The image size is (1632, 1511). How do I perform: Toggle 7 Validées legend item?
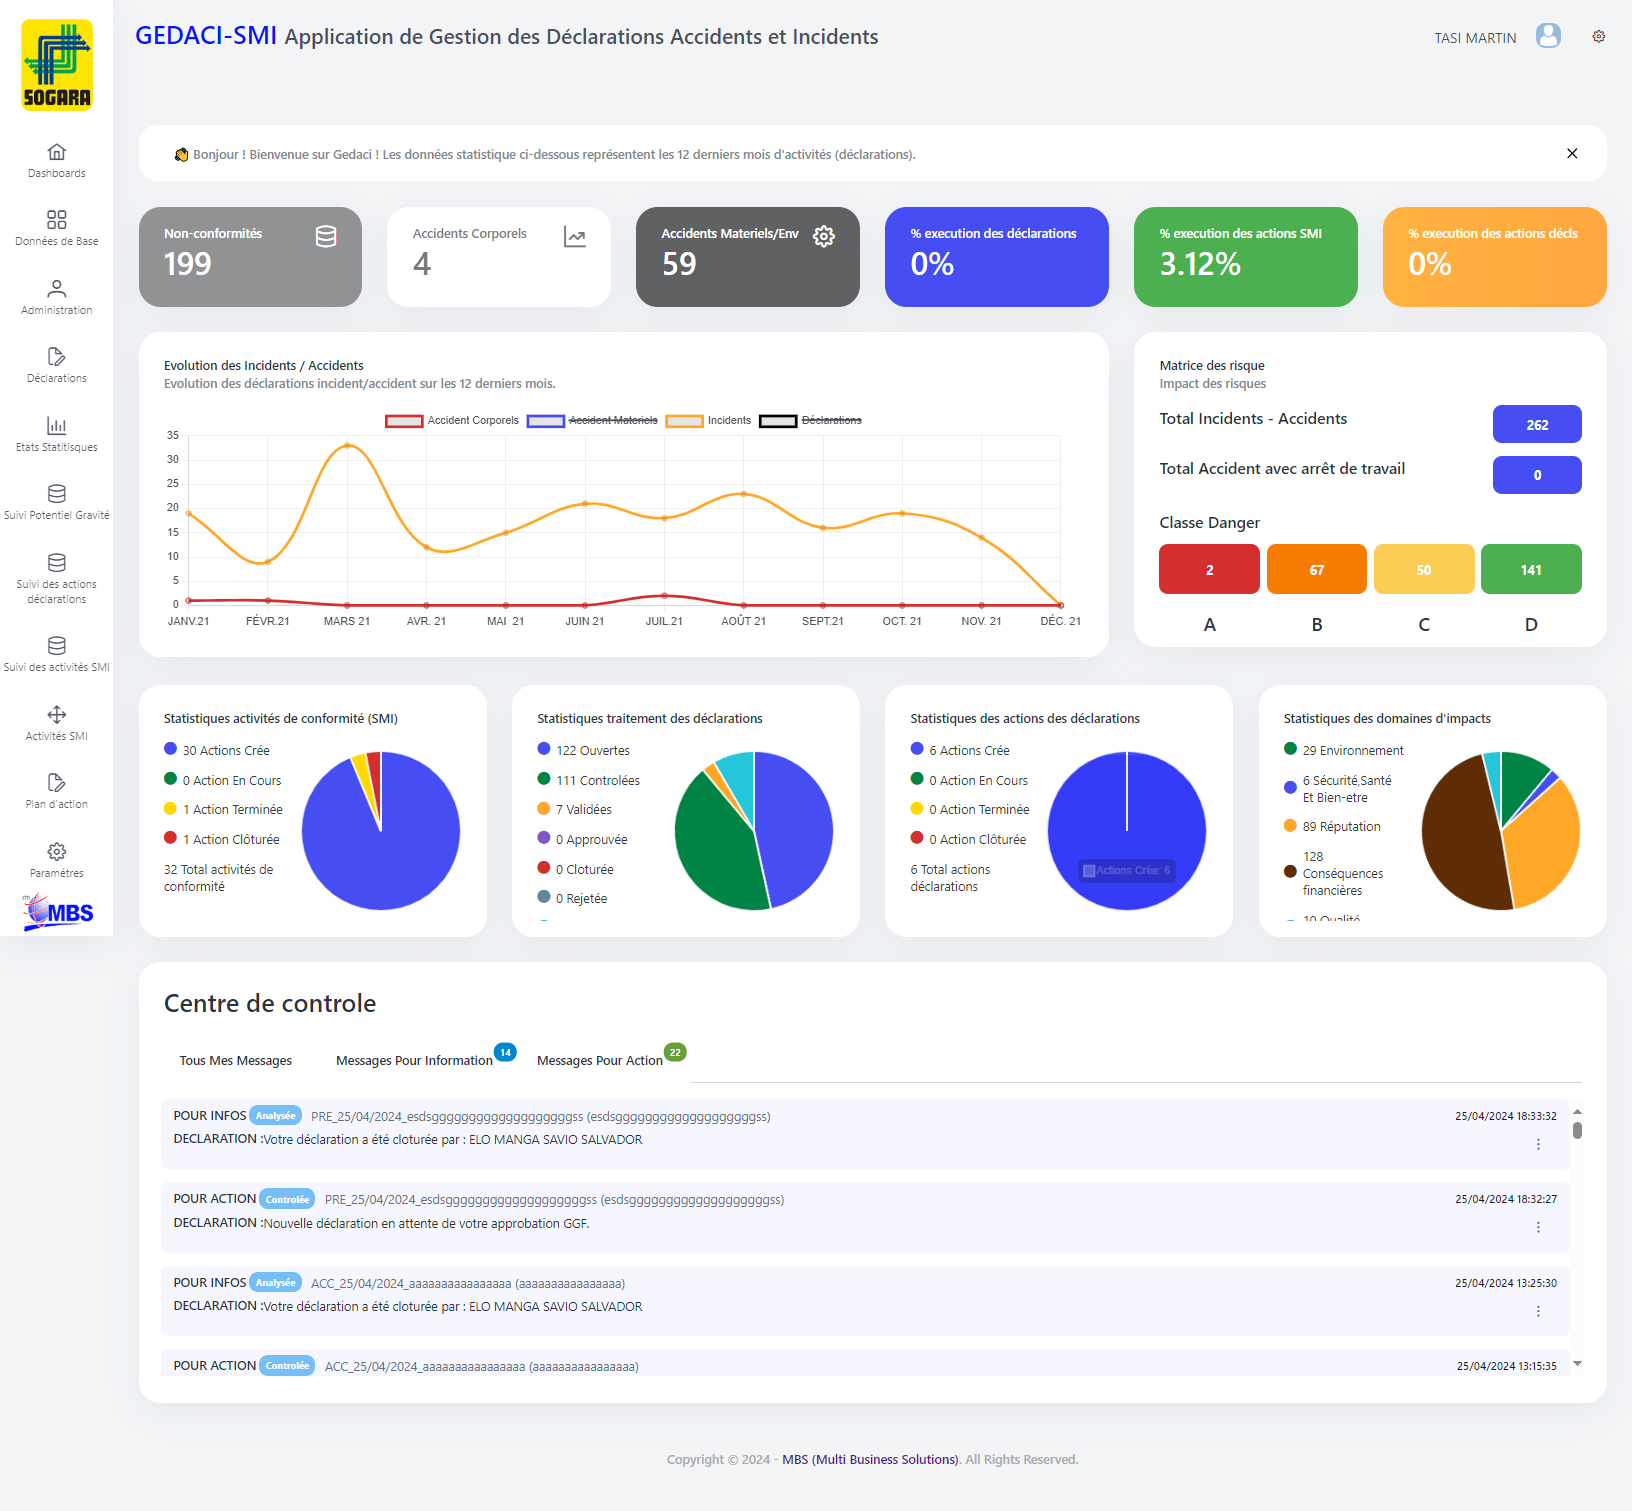point(575,809)
